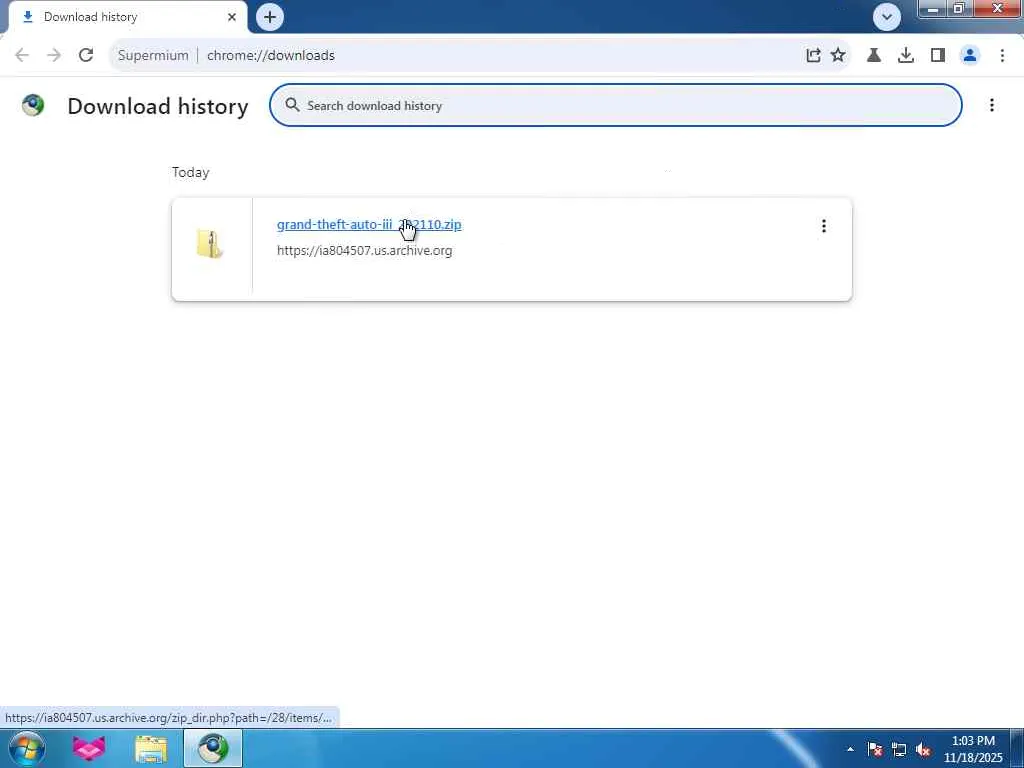Toggle the side panel icon
The width and height of the screenshot is (1024, 768).
click(x=938, y=56)
